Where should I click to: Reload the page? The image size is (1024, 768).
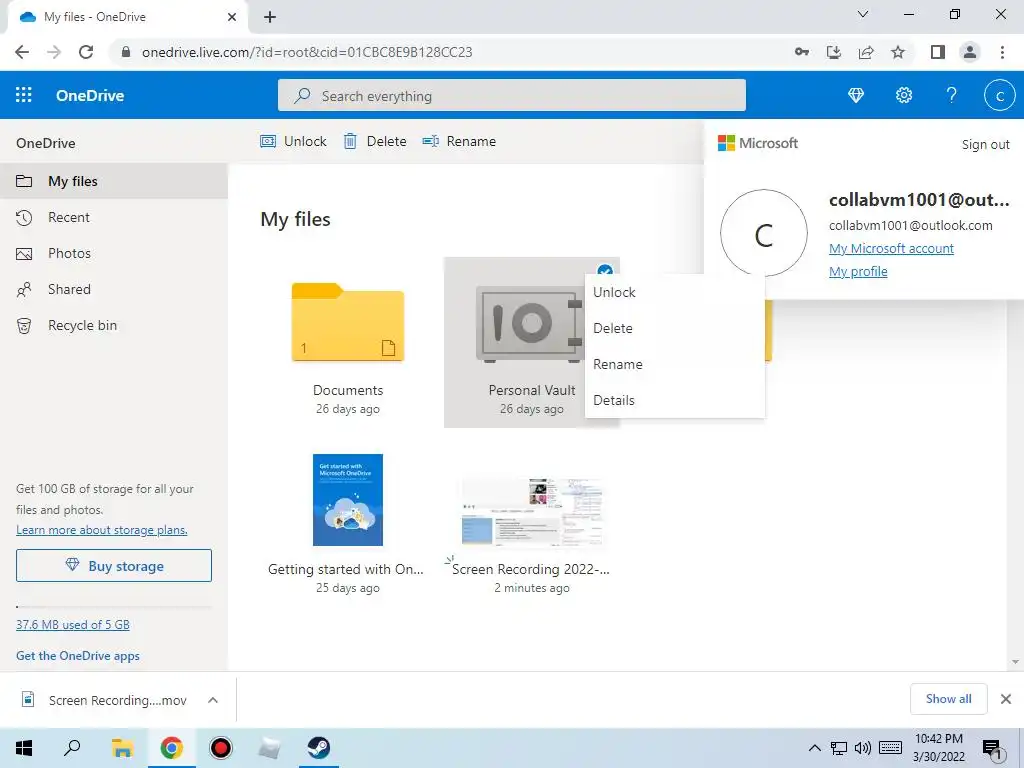(86, 52)
